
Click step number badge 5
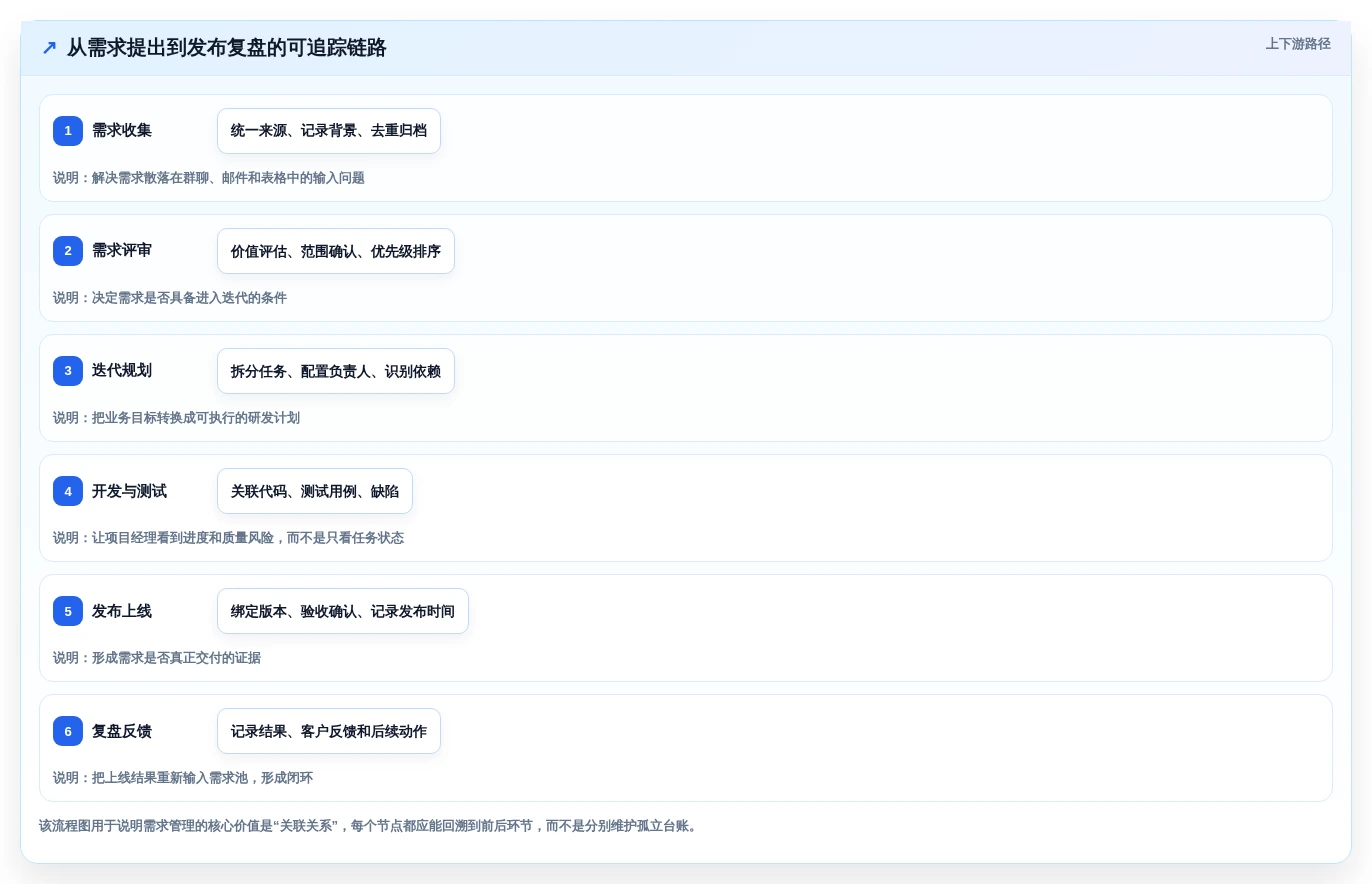[x=68, y=611]
